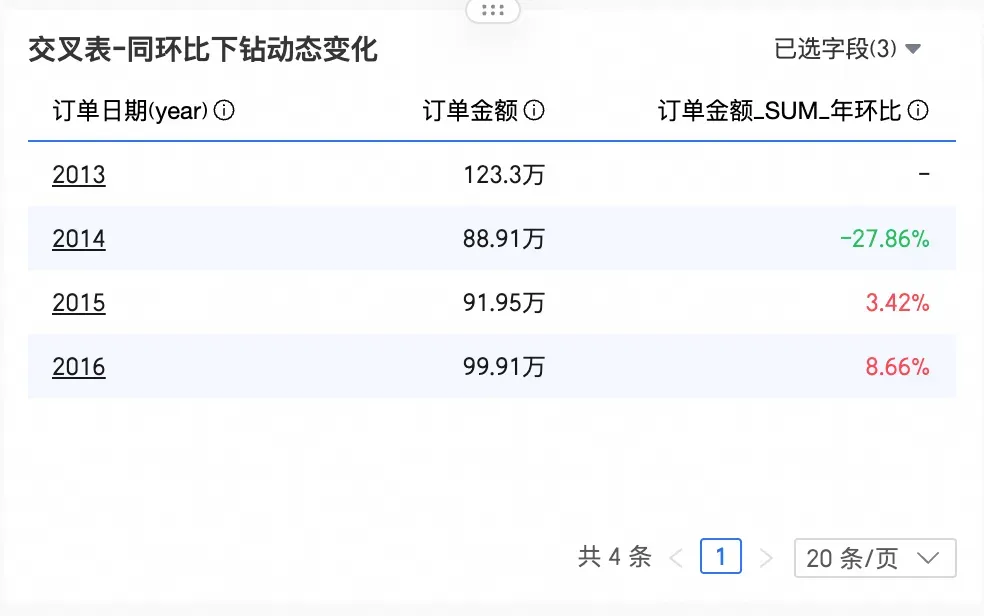Go to next page arrow
984x616 pixels.
(766, 558)
